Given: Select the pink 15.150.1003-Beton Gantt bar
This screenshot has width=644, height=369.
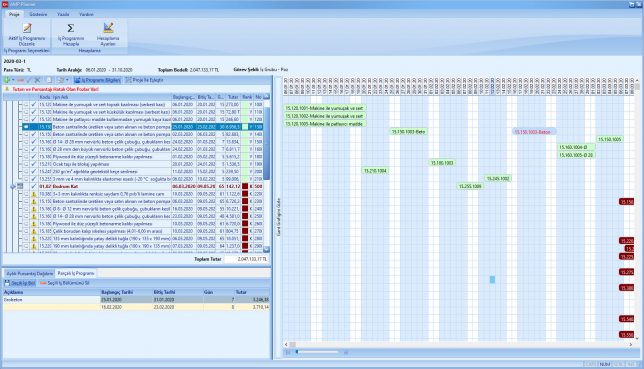Looking at the screenshot, I should point(534,132).
